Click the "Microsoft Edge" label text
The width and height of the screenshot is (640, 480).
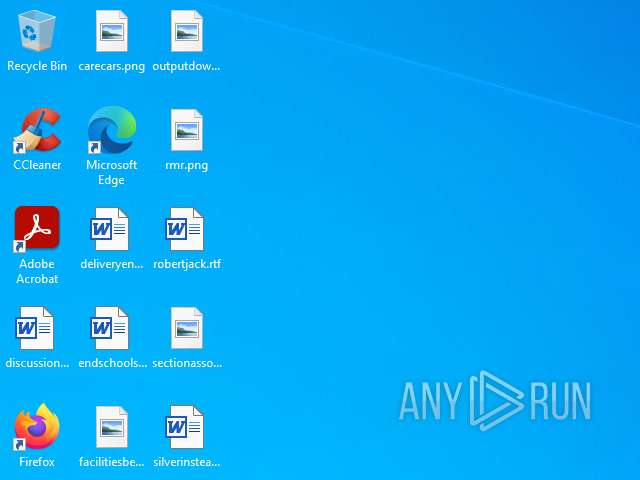tap(111, 172)
